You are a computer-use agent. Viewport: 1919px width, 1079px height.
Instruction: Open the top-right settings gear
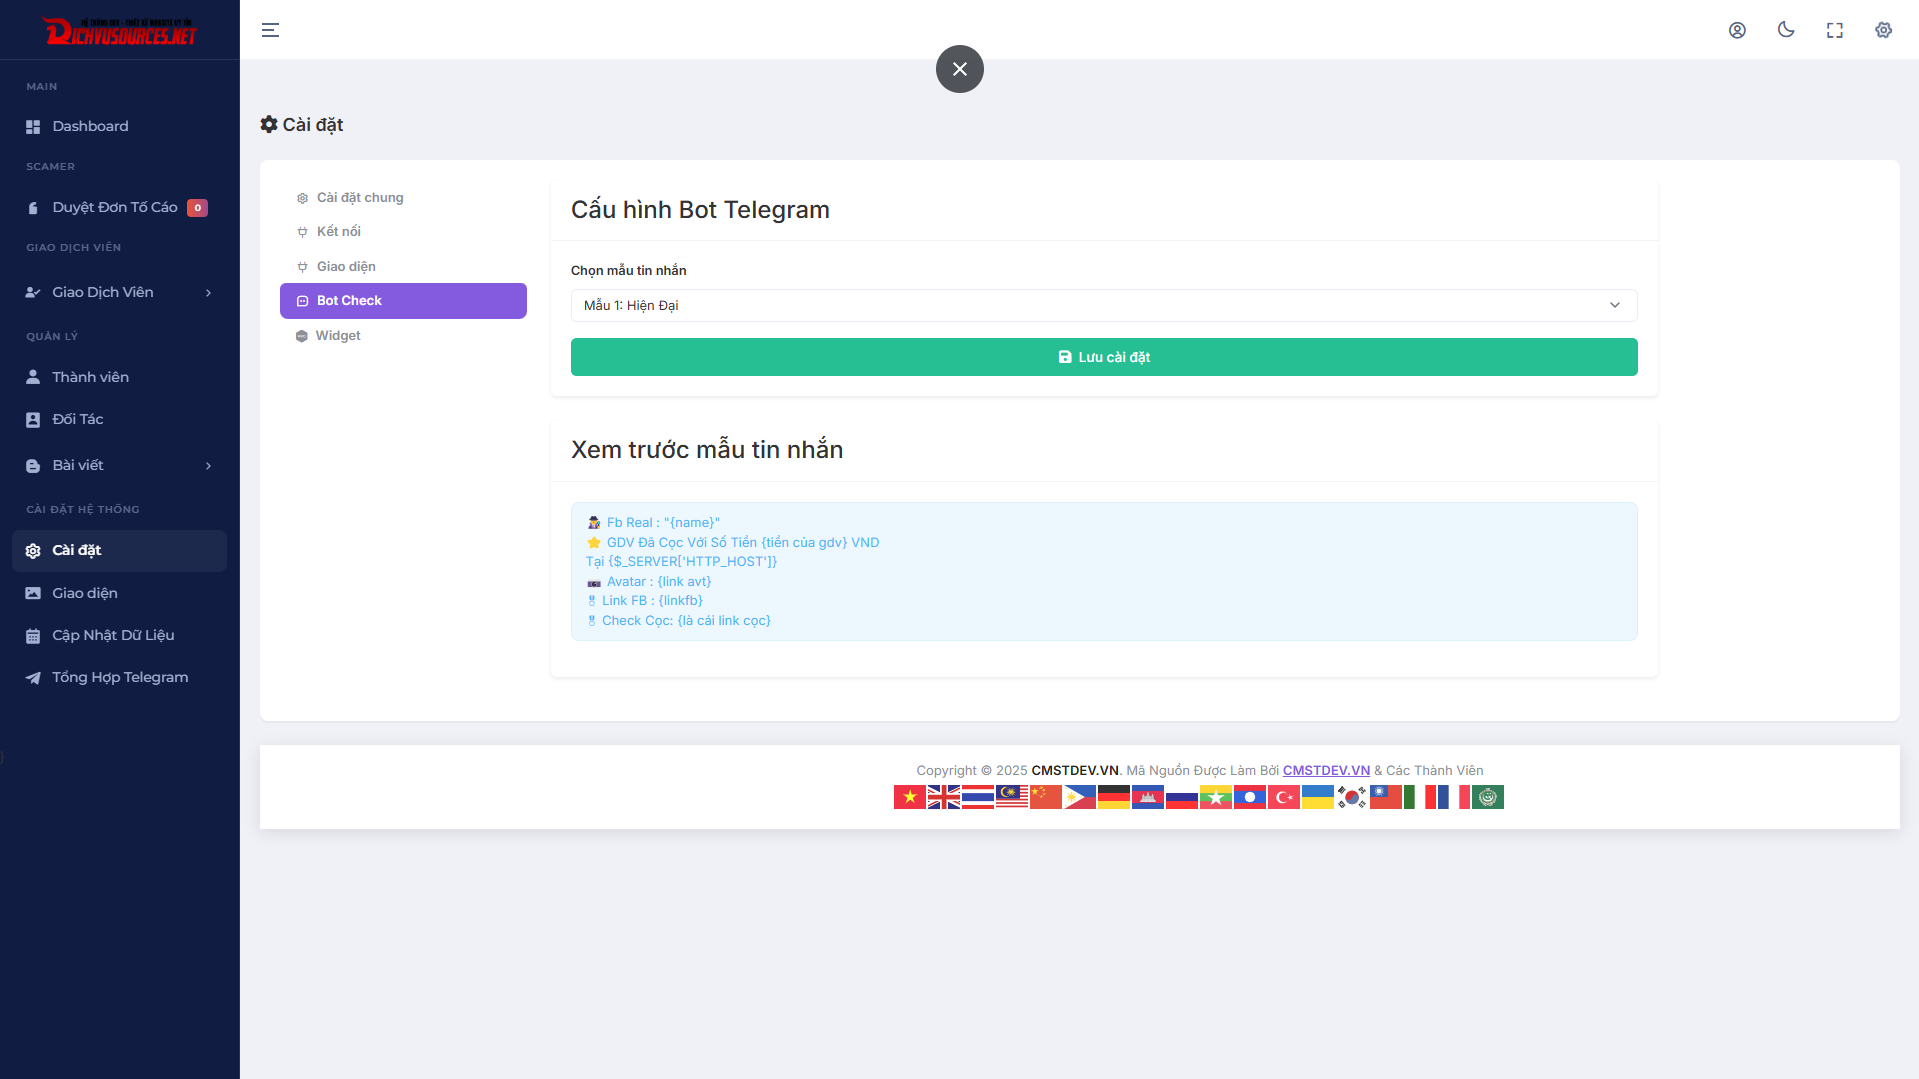(1883, 30)
